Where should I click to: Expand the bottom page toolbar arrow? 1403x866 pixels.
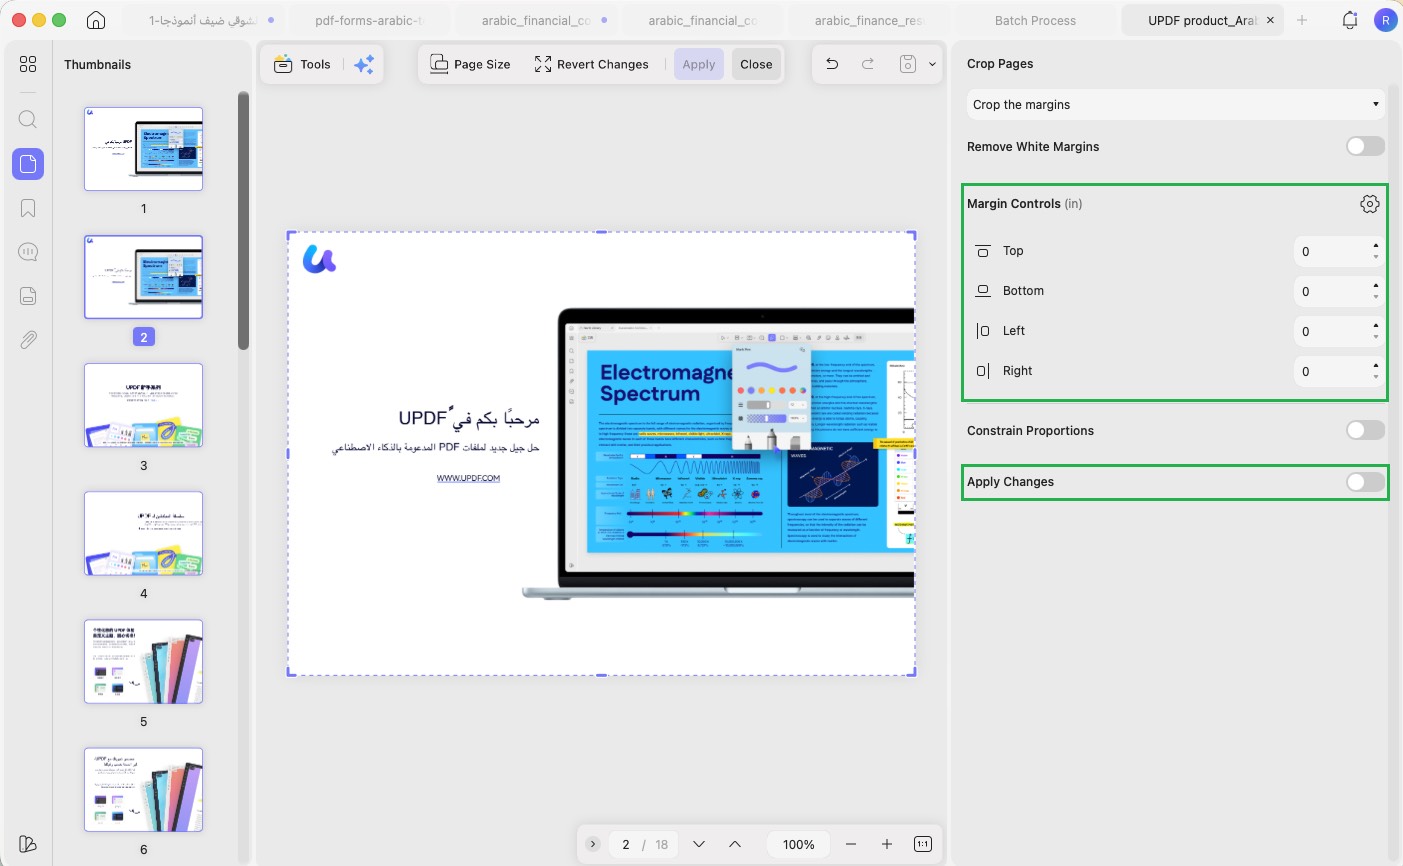tap(593, 844)
